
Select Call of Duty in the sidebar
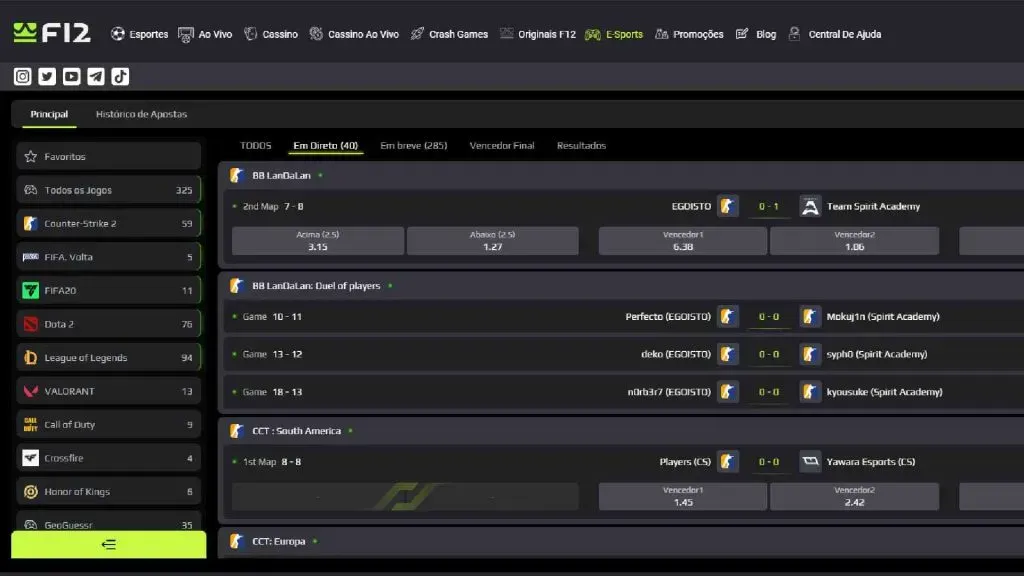(108, 424)
